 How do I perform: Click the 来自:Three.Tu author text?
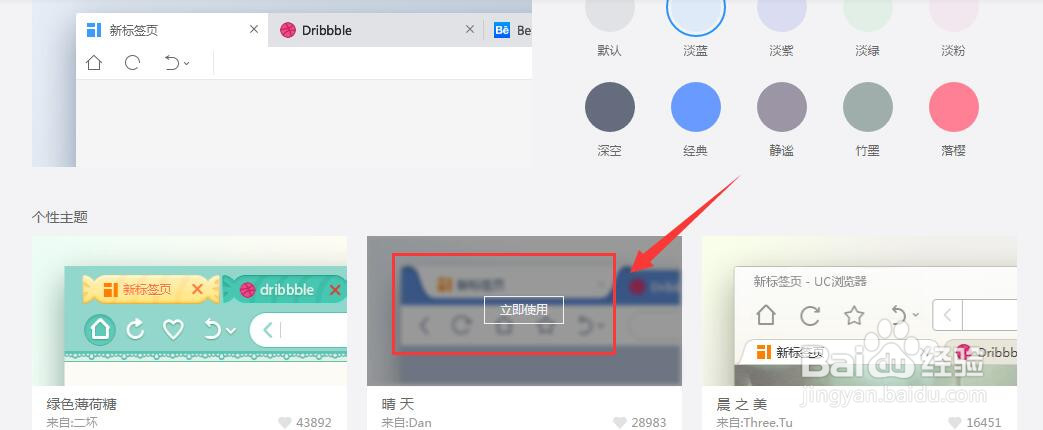tap(754, 423)
